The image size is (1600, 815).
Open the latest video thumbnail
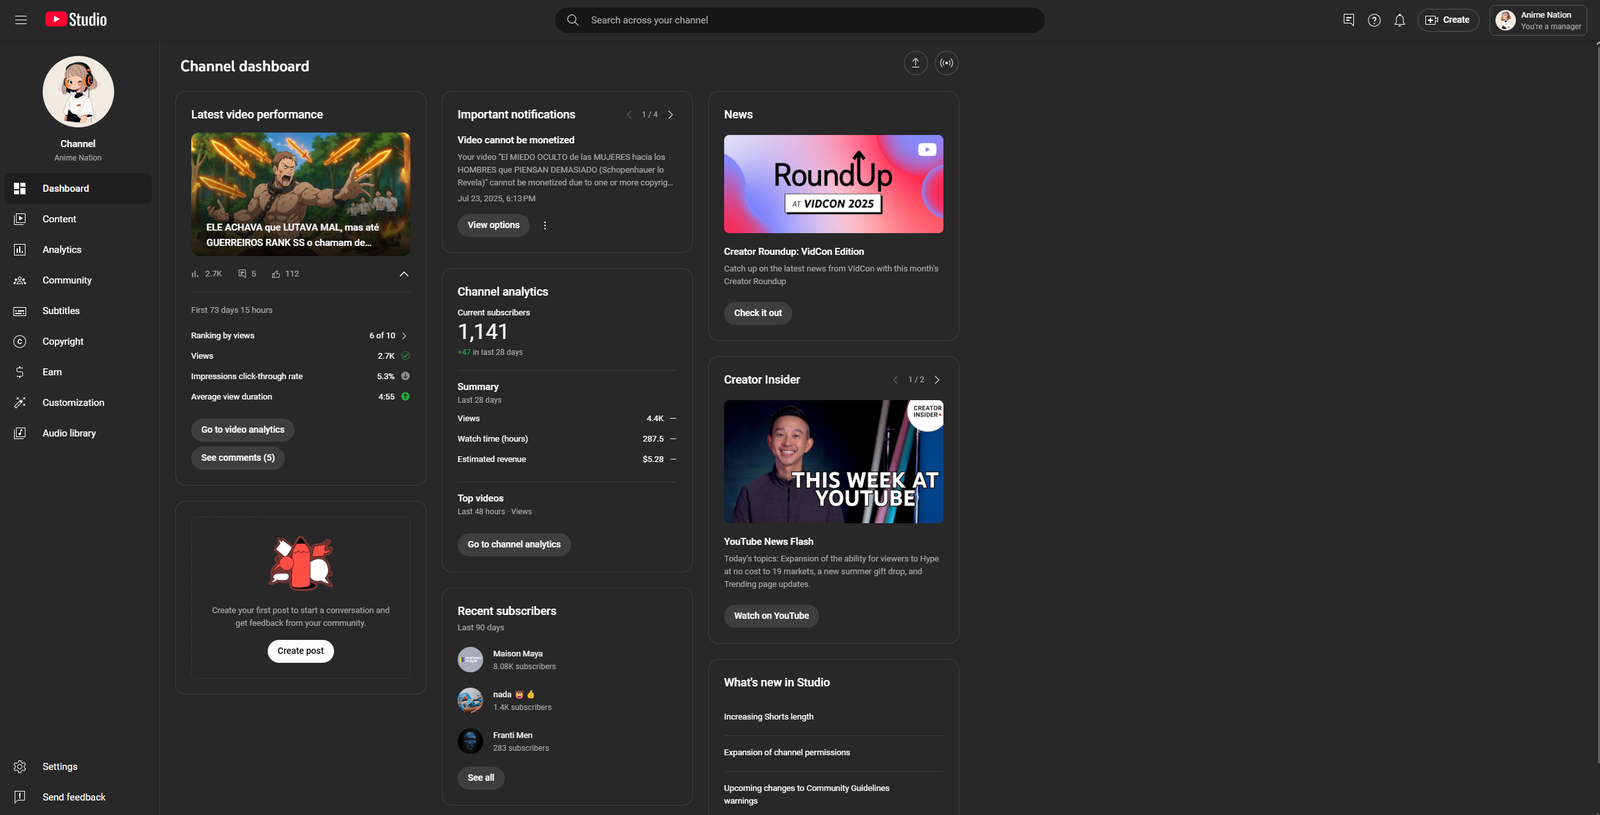click(301, 194)
